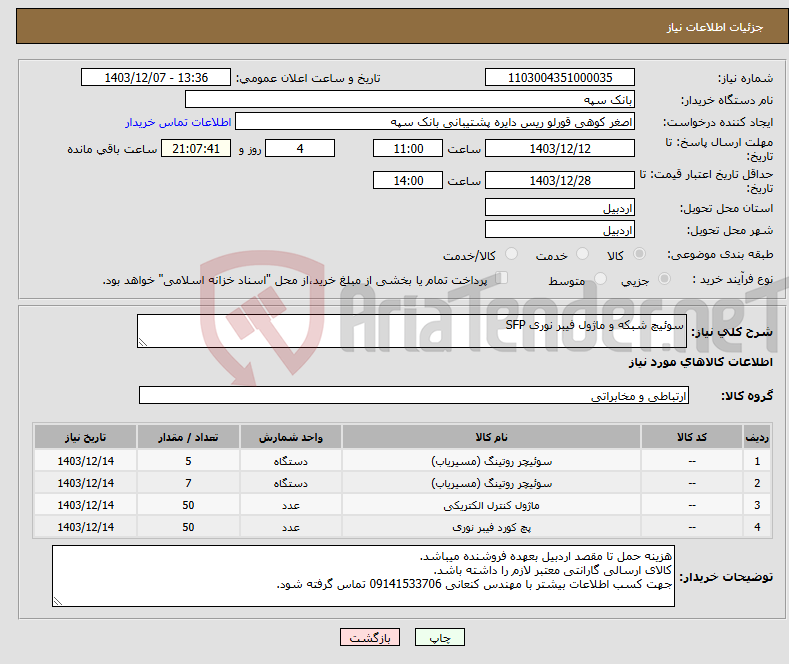
Task: Click the نام کالا column header
Action: click(x=491, y=437)
